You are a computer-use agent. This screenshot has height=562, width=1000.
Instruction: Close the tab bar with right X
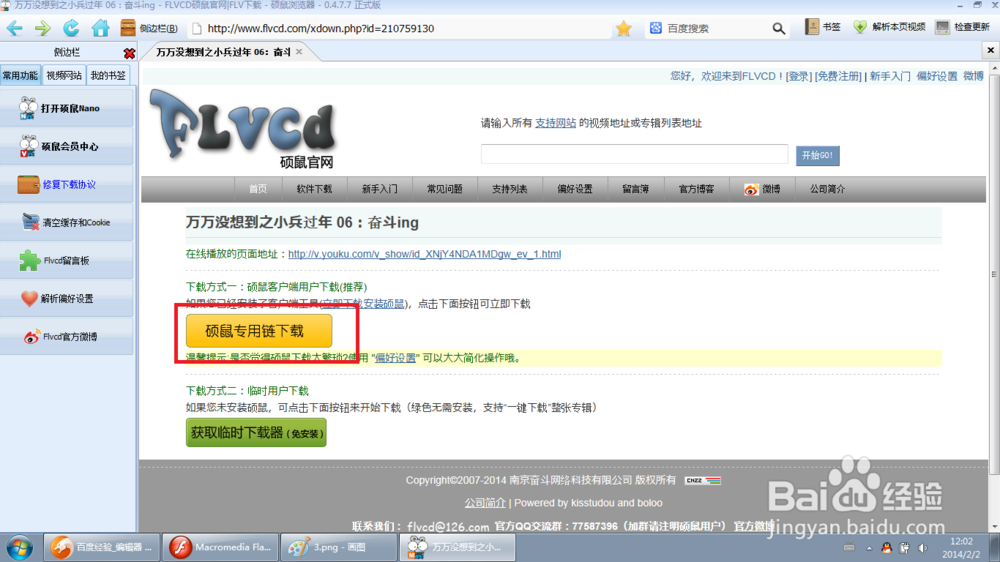pos(990,50)
